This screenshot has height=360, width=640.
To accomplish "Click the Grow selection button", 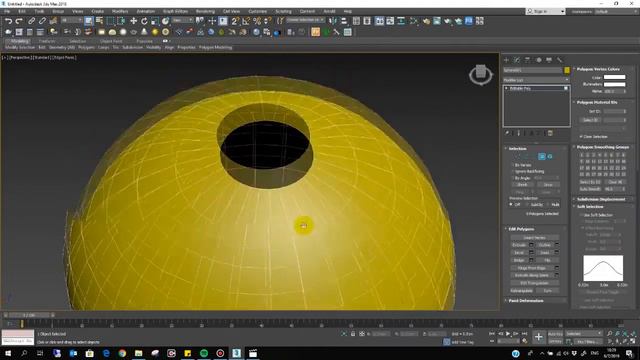I will (548, 184).
